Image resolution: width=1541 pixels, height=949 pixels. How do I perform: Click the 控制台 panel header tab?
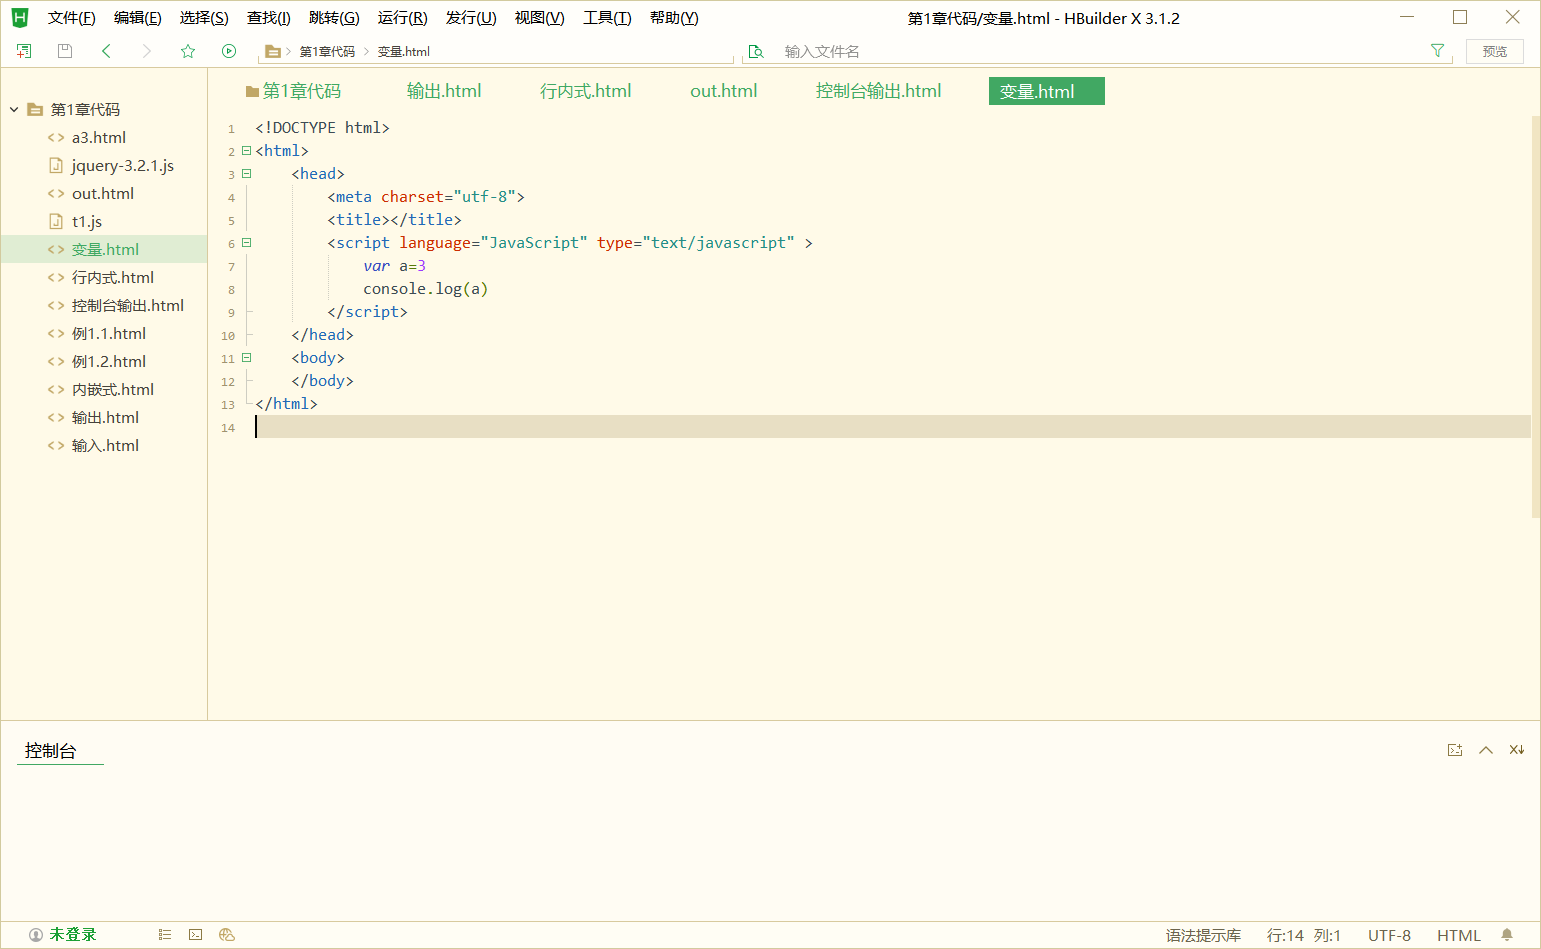point(48,750)
